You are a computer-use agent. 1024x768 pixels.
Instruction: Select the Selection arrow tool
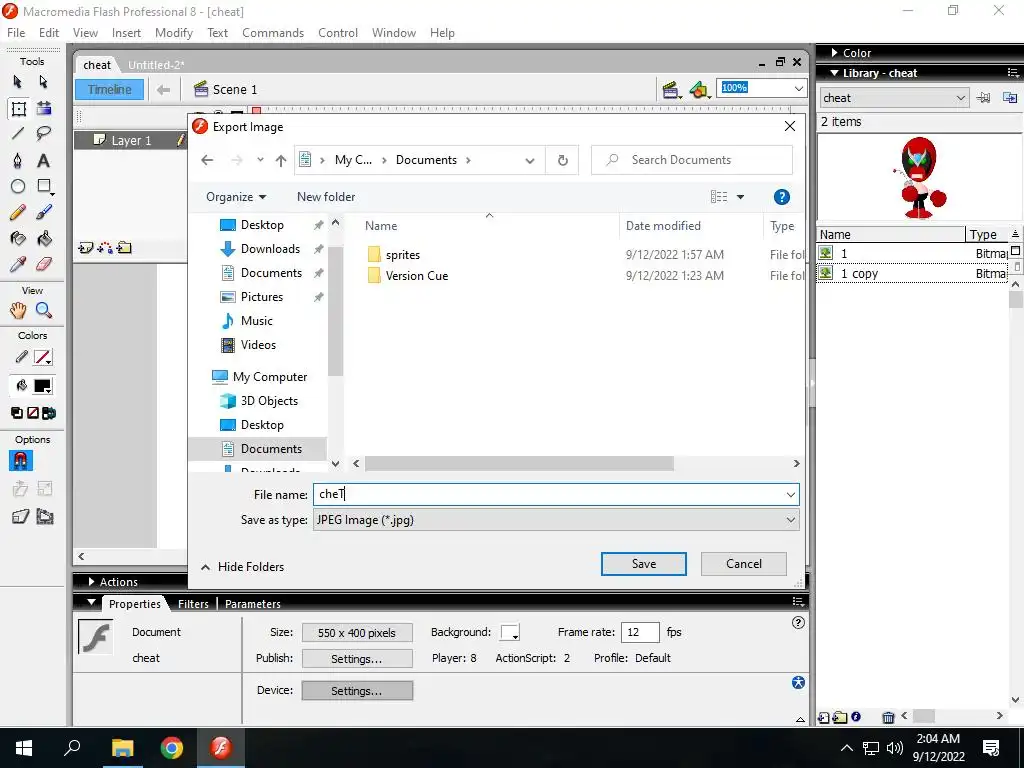18,82
